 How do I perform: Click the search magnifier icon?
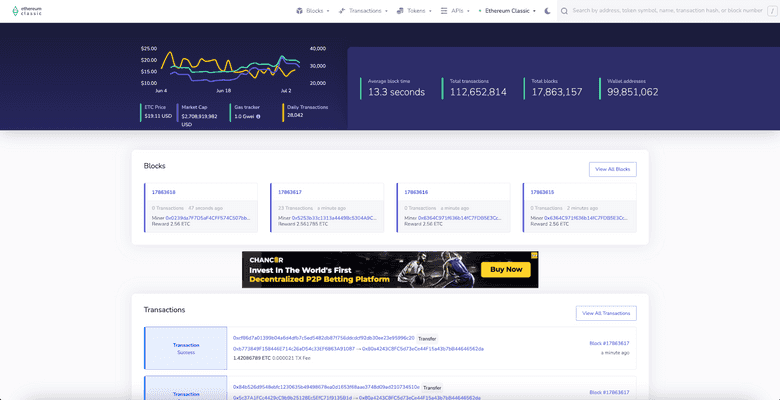point(565,10)
